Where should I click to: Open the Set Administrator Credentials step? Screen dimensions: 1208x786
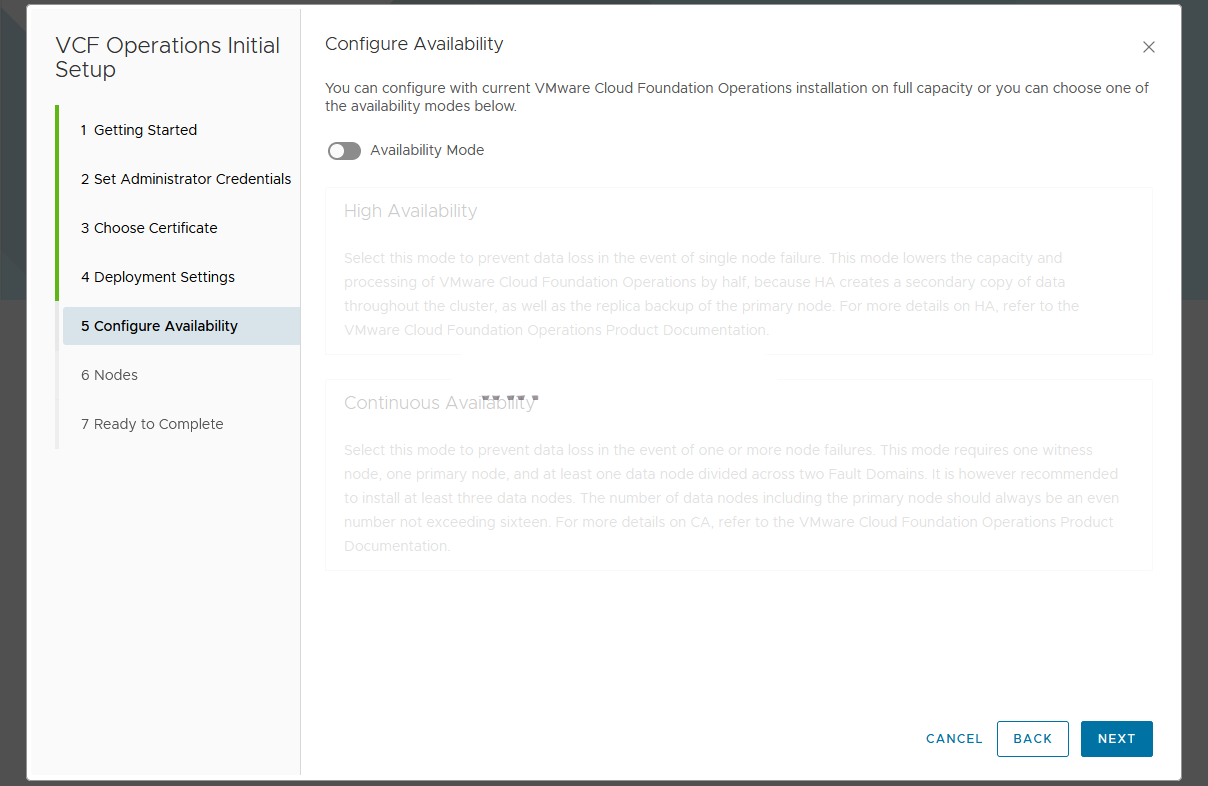click(186, 179)
